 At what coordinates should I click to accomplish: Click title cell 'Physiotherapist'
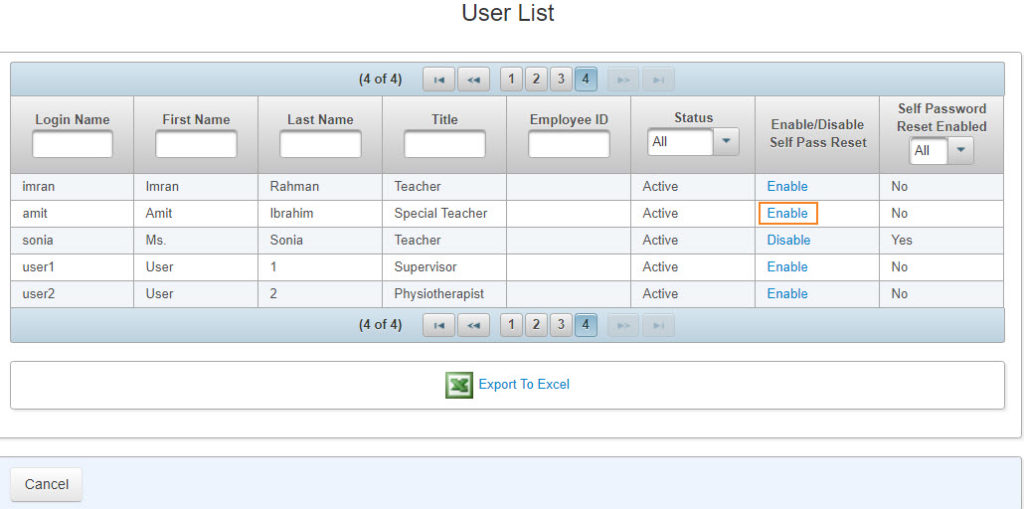(439, 294)
